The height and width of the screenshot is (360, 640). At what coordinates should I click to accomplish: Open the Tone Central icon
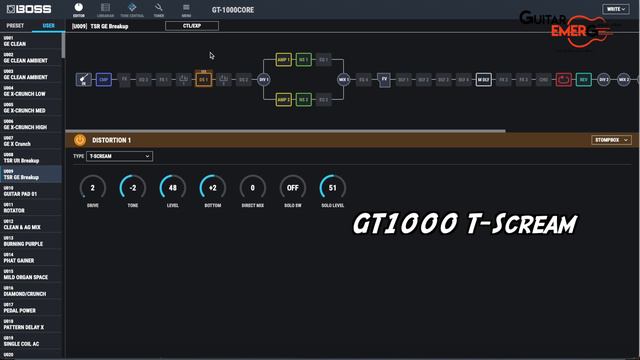click(132, 10)
